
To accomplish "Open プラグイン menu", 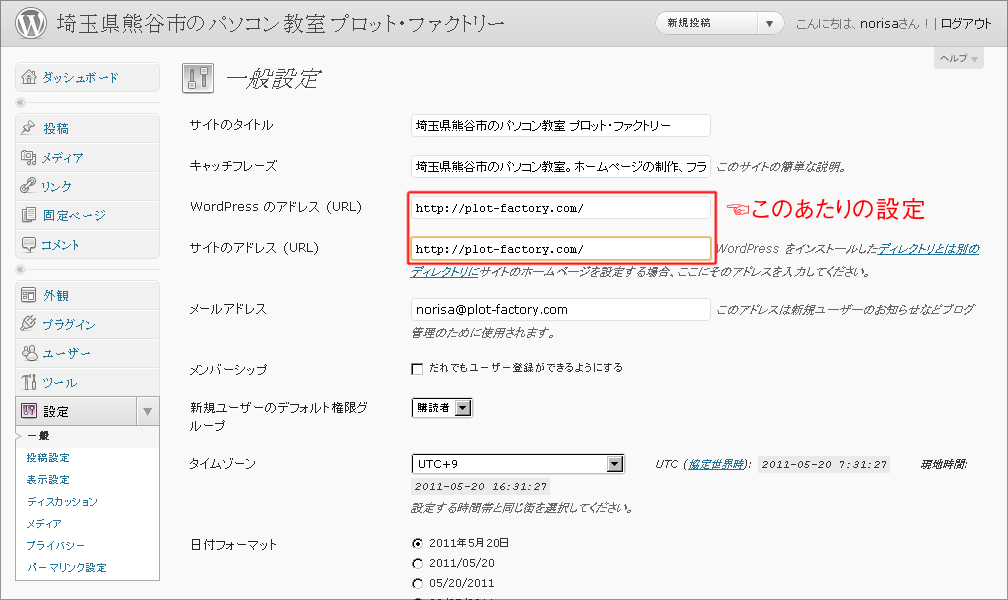I will point(69,325).
